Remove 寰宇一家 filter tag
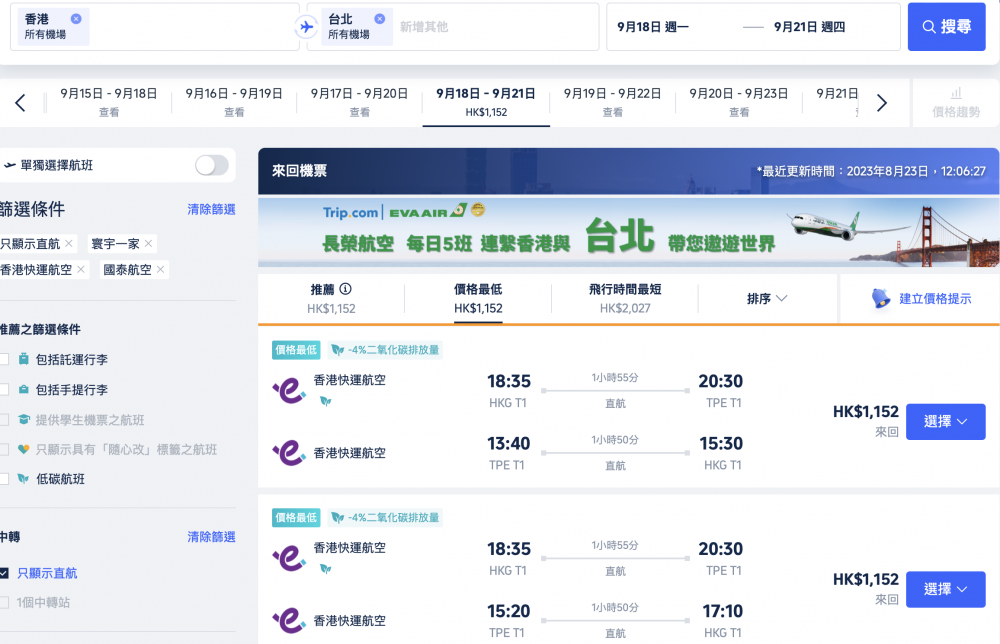The width and height of the screenshot is (1000, 644). (x=148, y=244)
